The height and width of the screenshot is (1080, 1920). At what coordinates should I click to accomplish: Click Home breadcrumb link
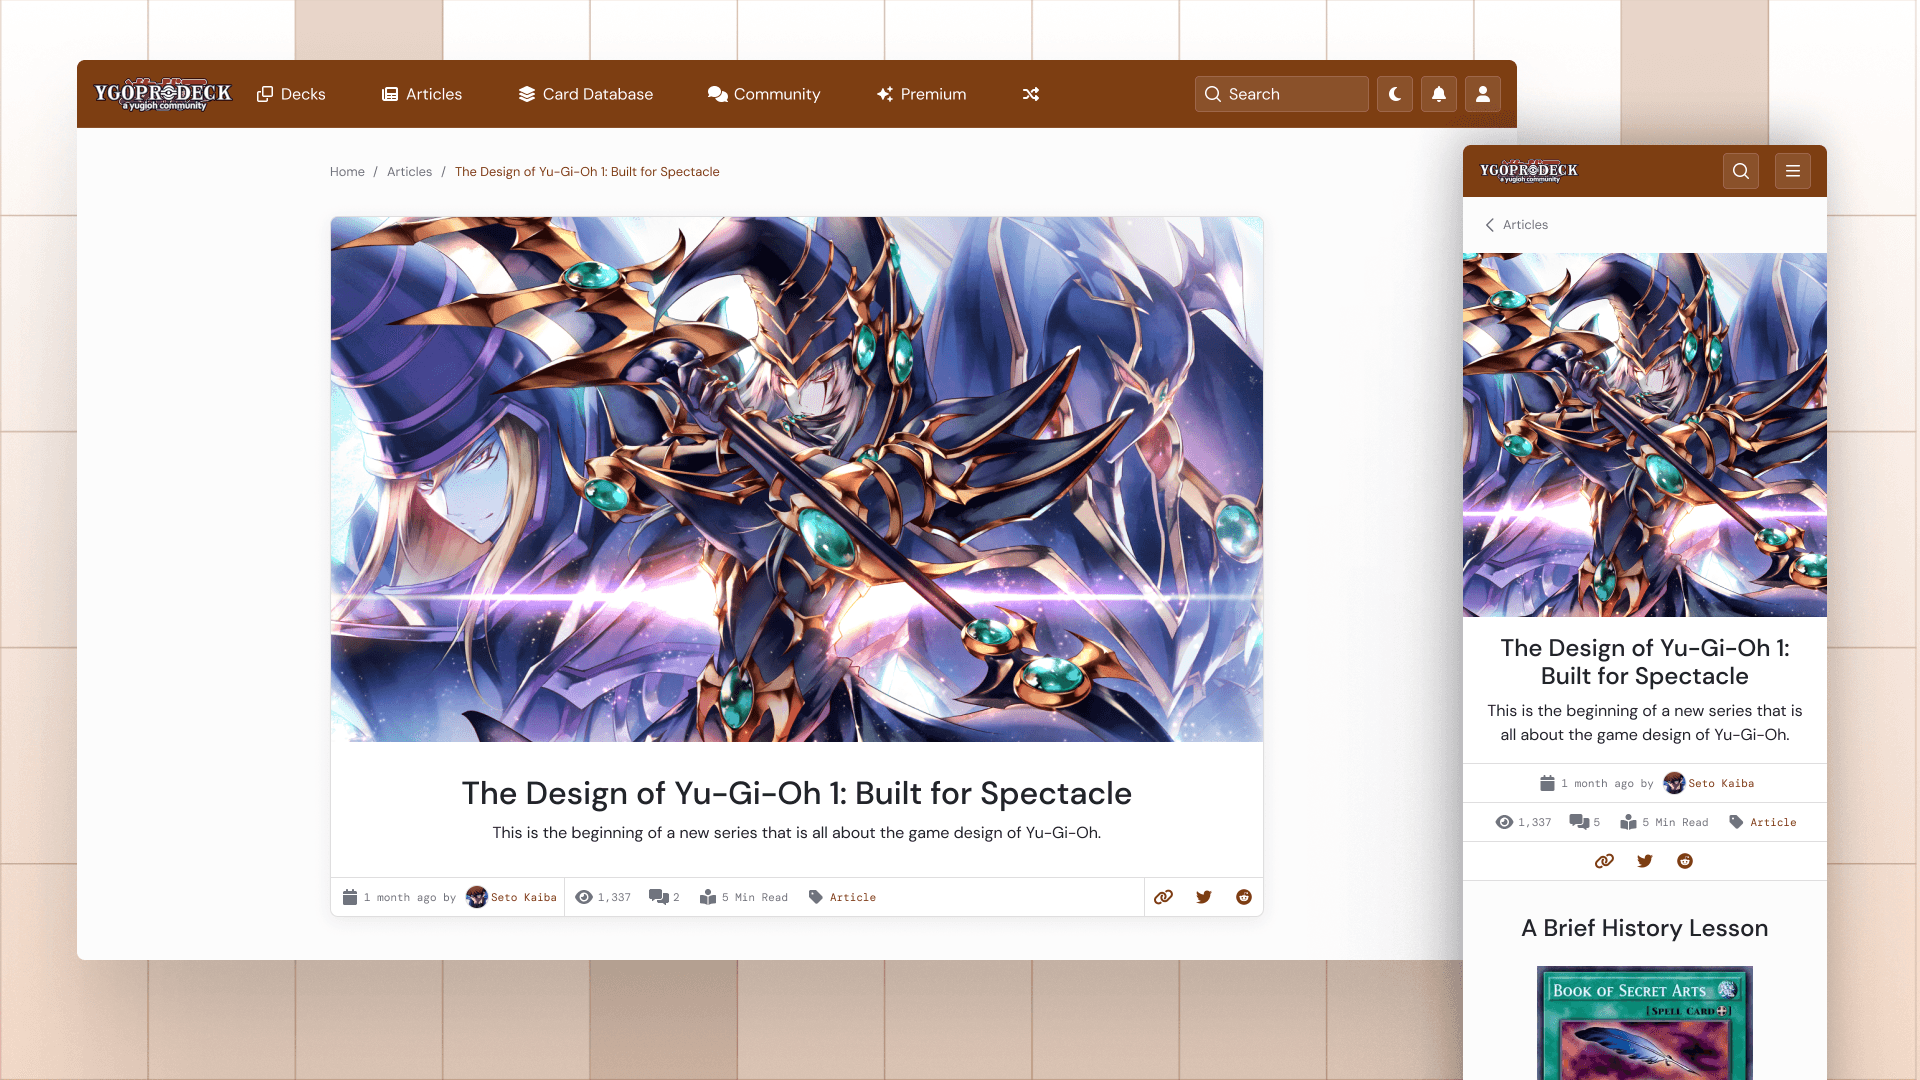[347, 172]
